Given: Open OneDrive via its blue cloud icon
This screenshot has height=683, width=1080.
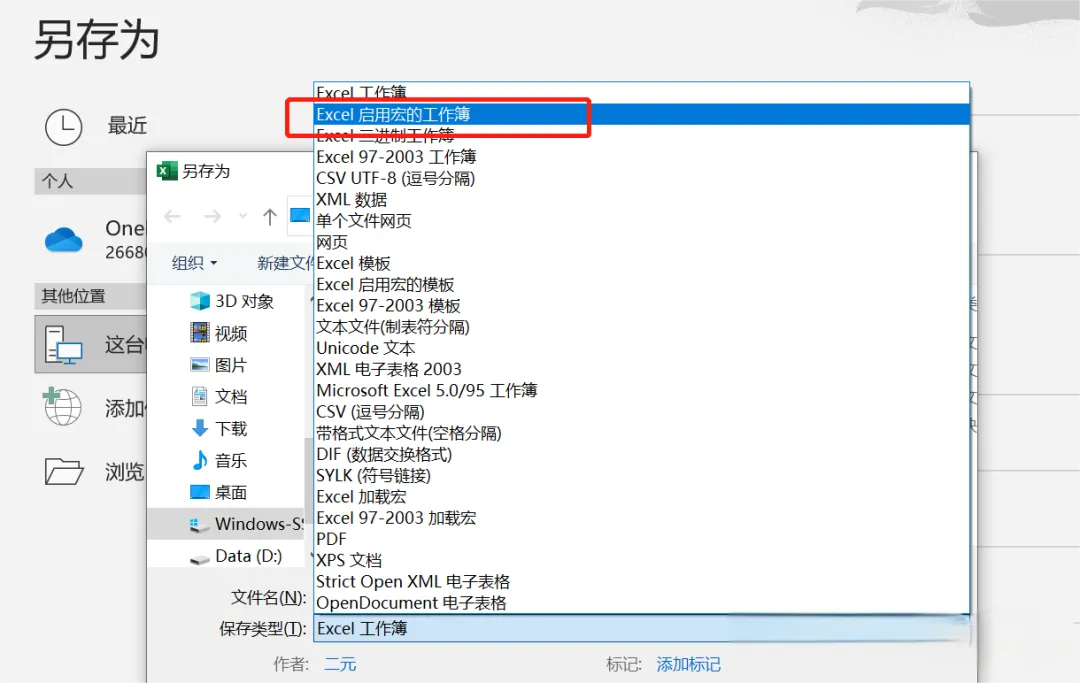Looking at the screenshot, I should click(63, 240).
